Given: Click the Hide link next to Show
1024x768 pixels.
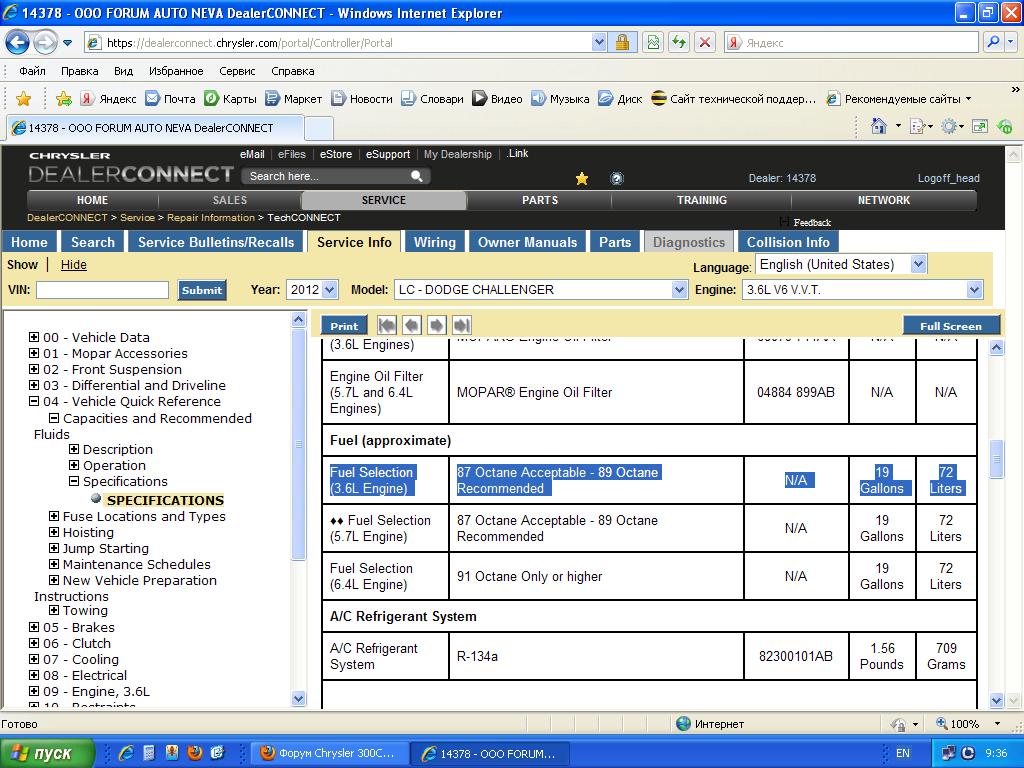Looking at the screenshot, I should tap(74, 264).
